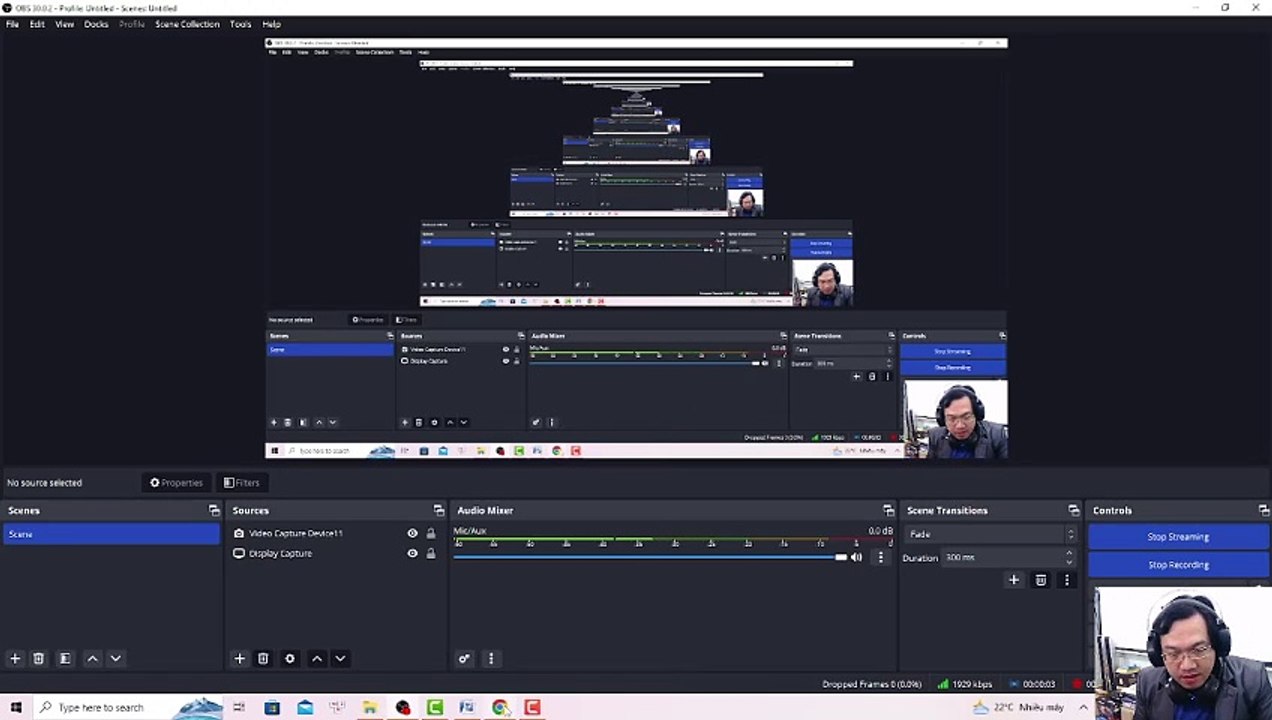Move scene down with arrow icon

[115, 658]
